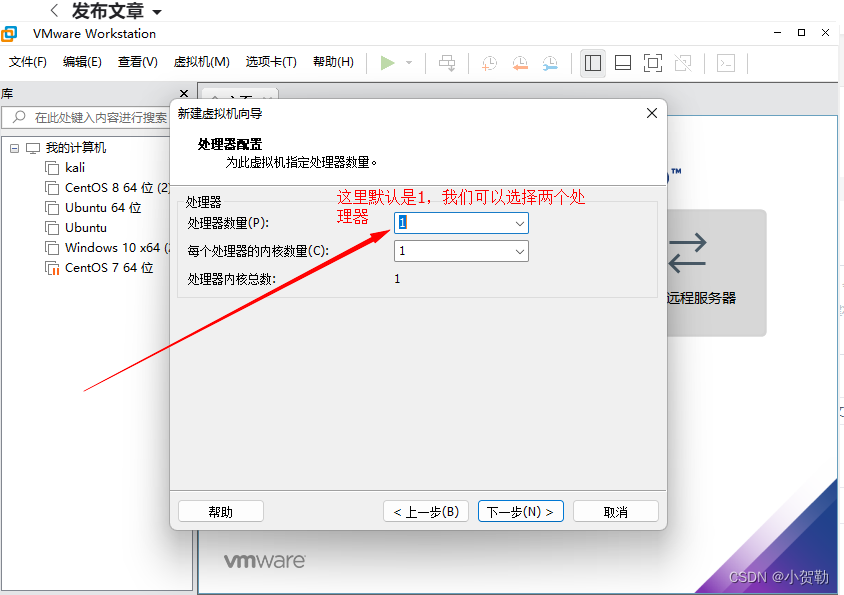Screen dimensions: 844x595
Task: Click the VMware Workstation app logo icon
Action: pyautogui.click(x=9, y=34)
